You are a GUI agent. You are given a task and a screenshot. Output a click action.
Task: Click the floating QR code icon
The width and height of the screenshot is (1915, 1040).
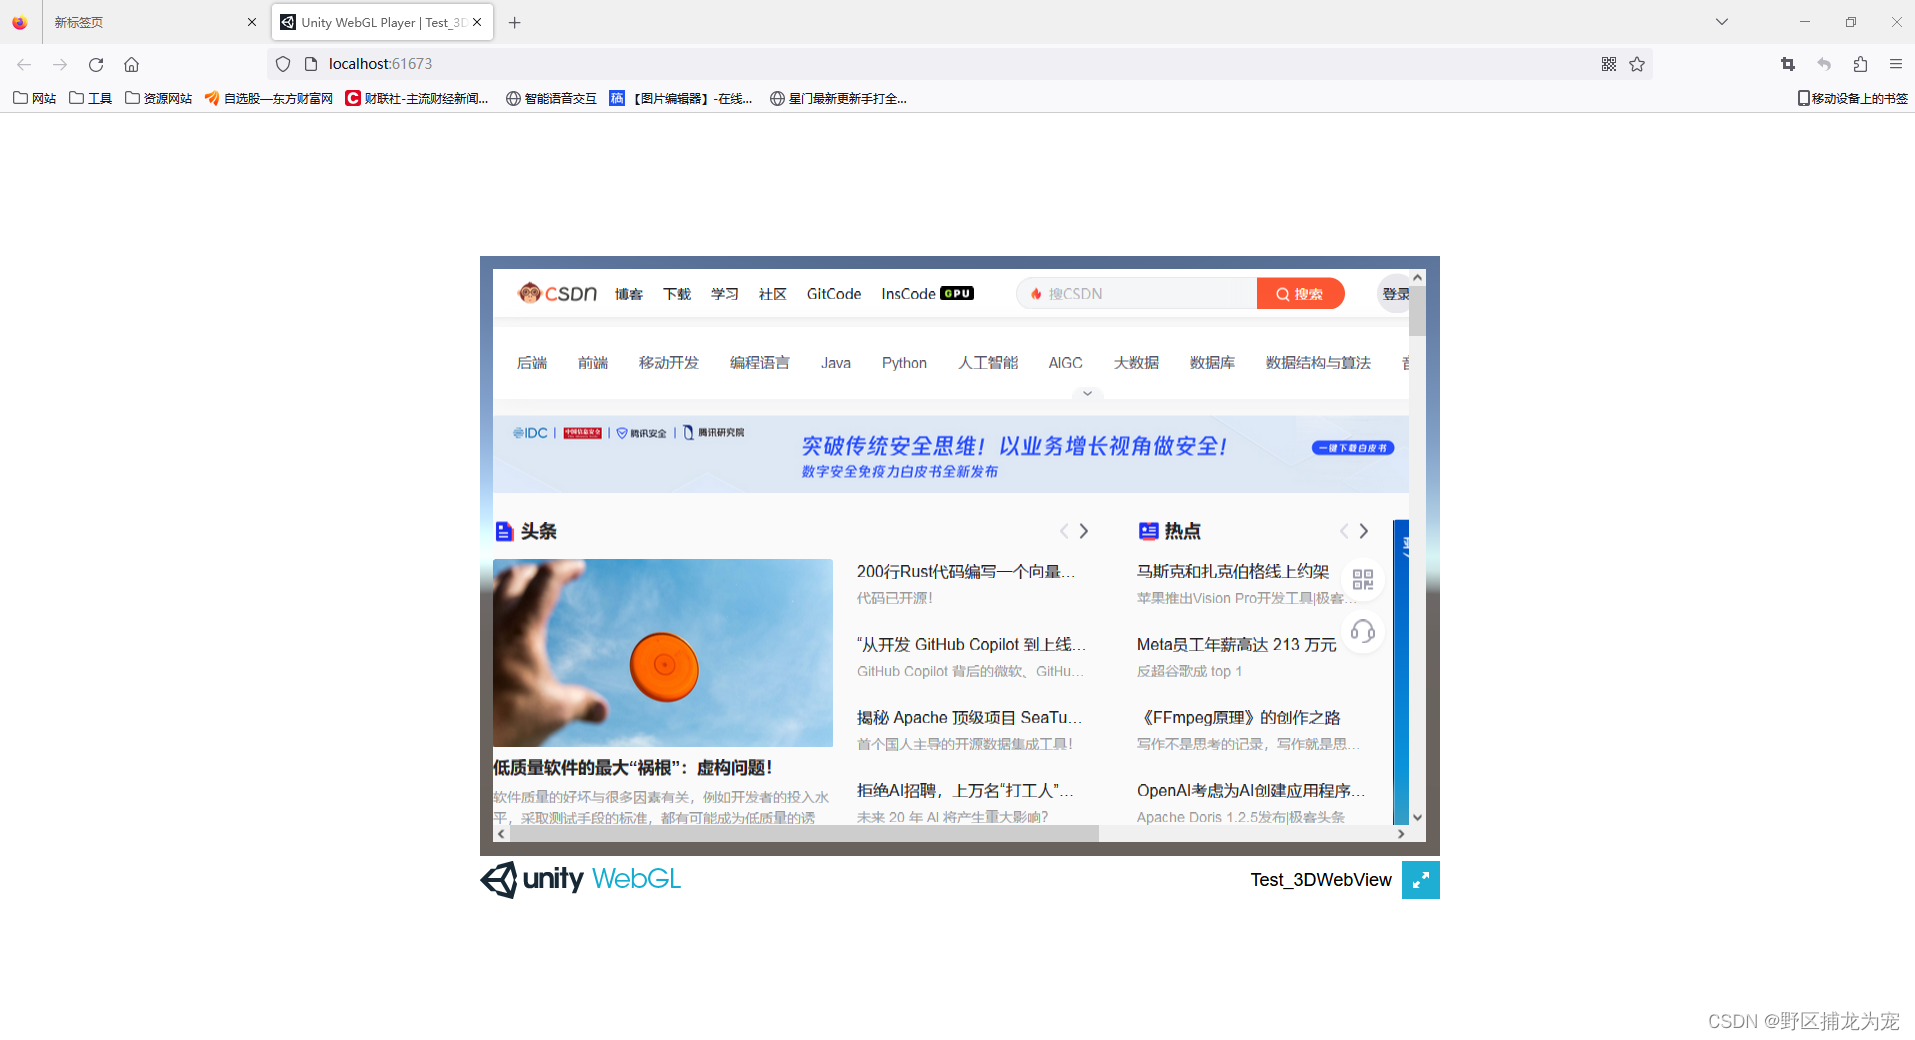pyautogui.click(x=1363, y=580)
